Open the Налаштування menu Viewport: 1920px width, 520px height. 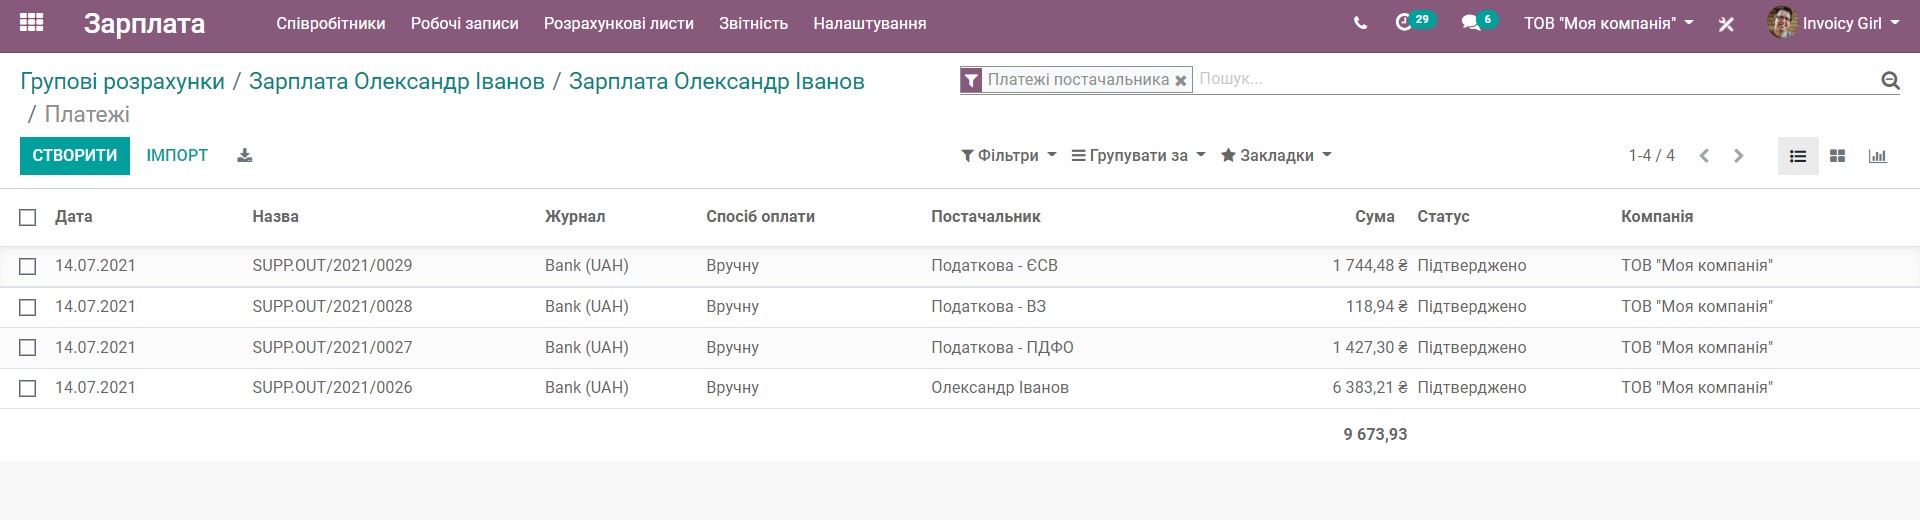(x=869, y=23)
